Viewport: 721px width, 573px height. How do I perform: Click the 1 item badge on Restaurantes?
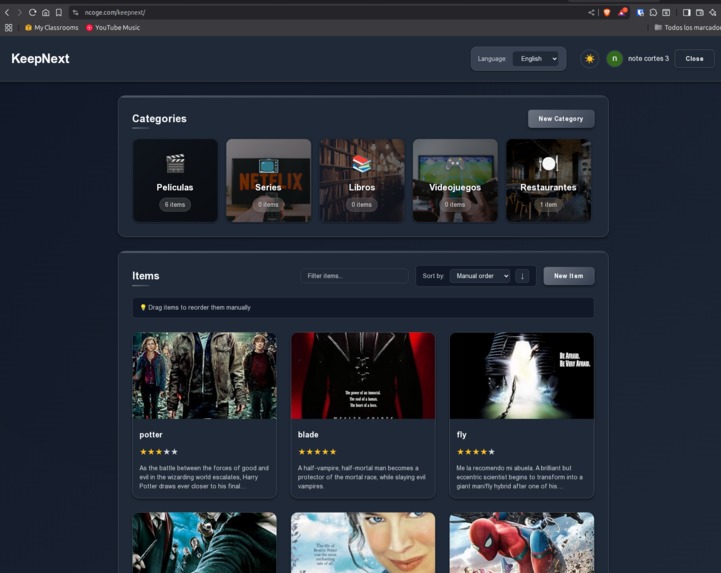(x=549, y=205)
